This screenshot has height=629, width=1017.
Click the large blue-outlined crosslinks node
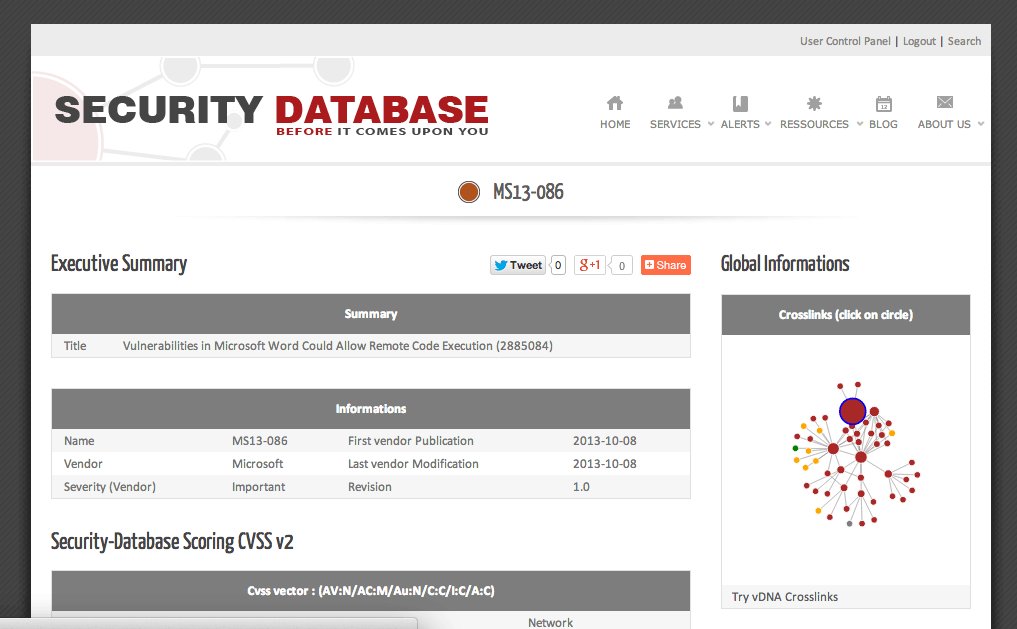click(852, 411)
